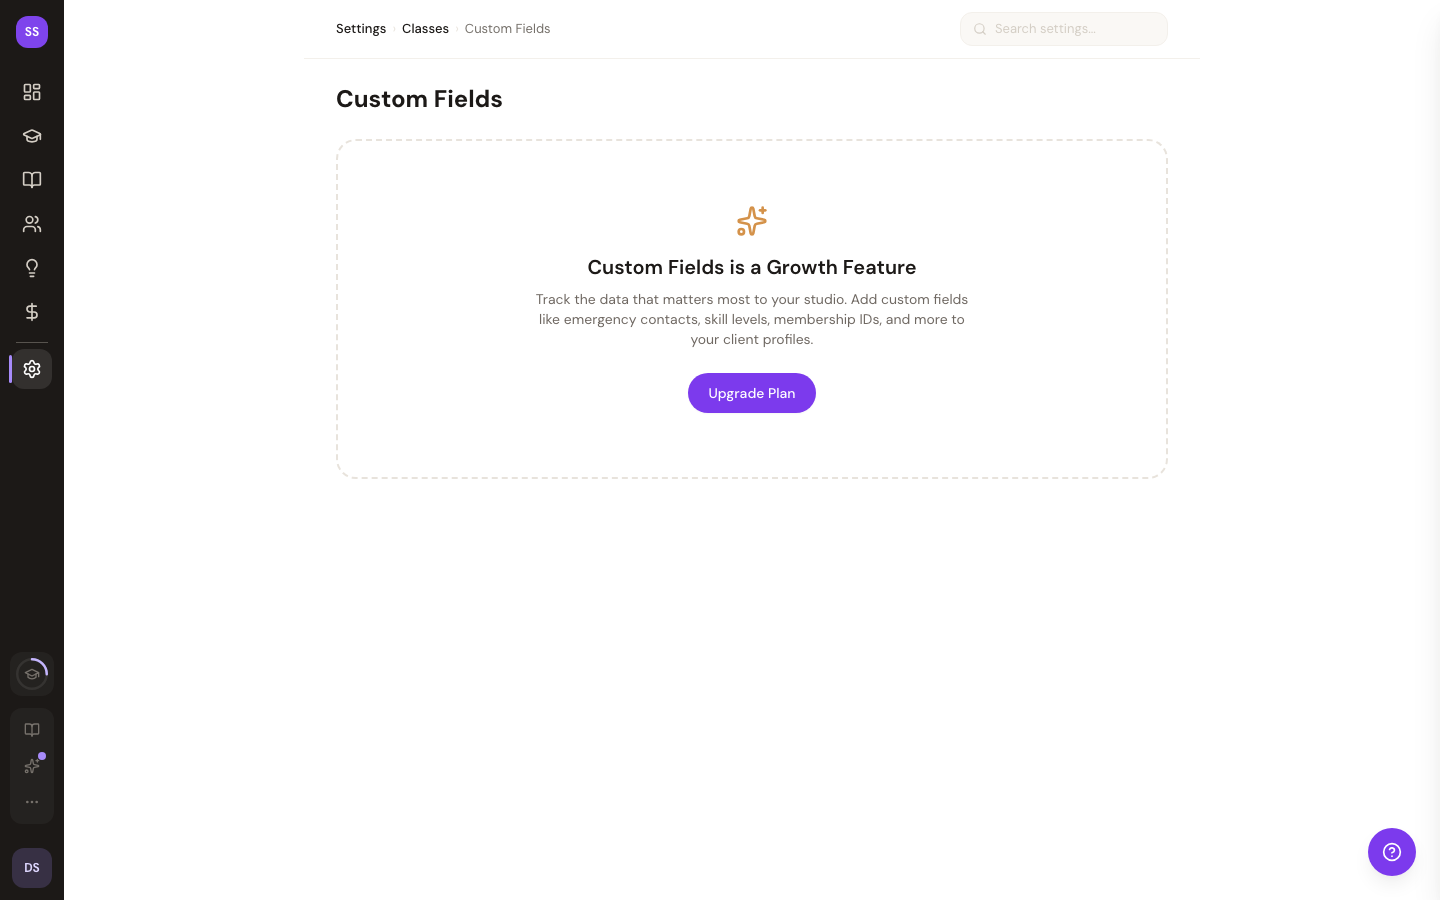Open the sparkle icon with notification dot
Image resolution: width=1440 pixels, height=900 pixels.
point(32,766)
